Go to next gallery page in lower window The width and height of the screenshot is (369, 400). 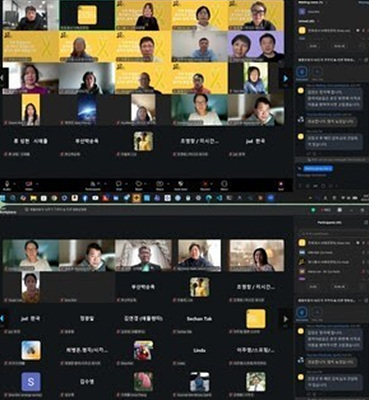(285, 319)
